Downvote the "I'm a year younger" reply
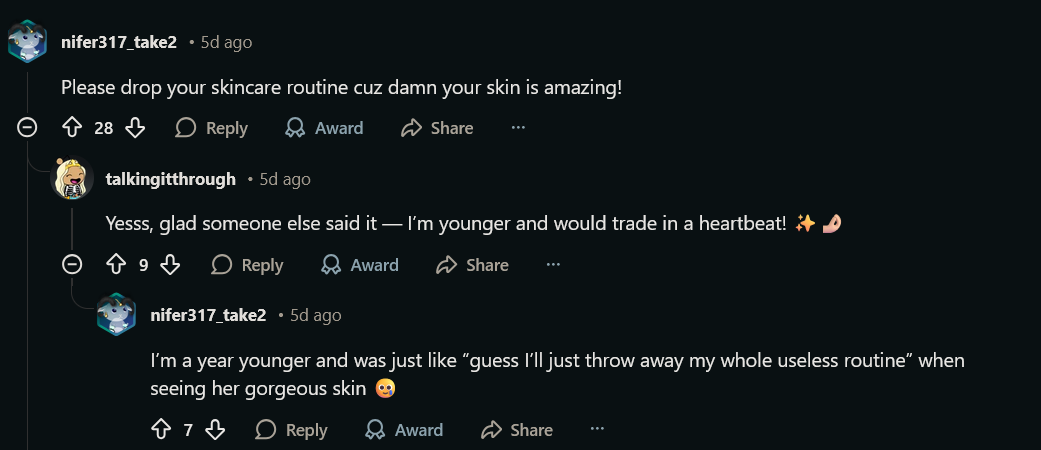Screen dimensions: 1041x450 pos(215,430)
